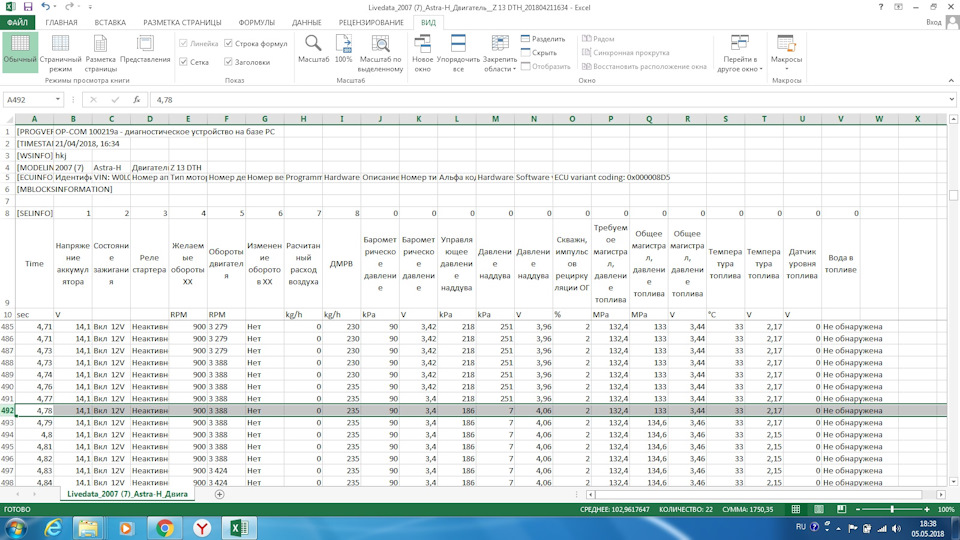Screen dimensions: 960x540
Task: Arrange windows with Упорядочить все
Action: (458, 52)
